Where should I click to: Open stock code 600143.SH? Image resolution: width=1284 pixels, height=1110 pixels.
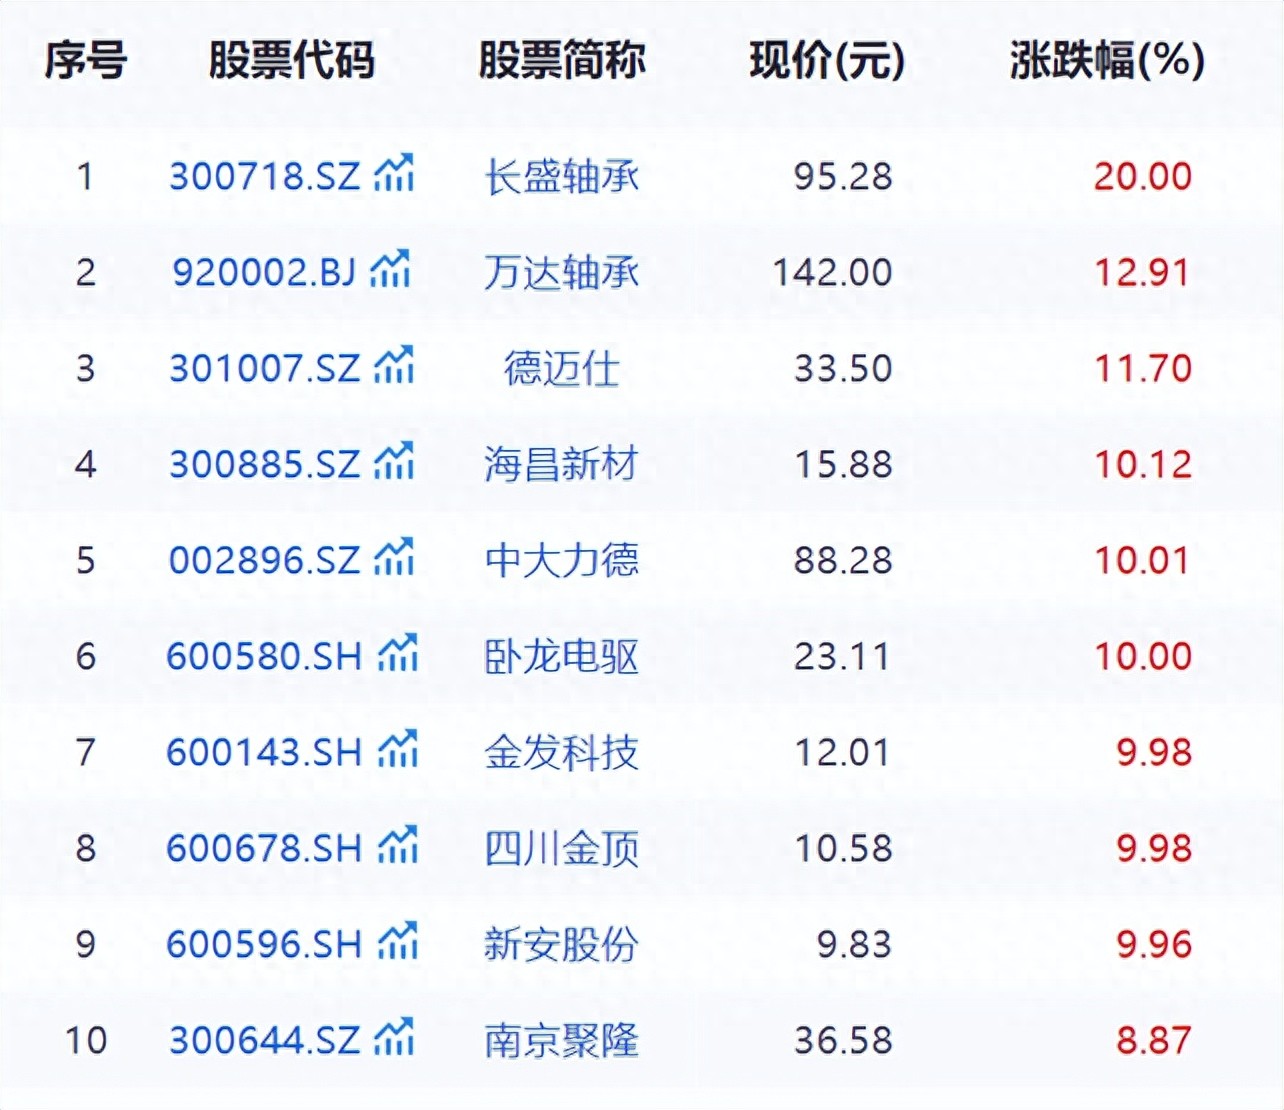pos(264,753)
